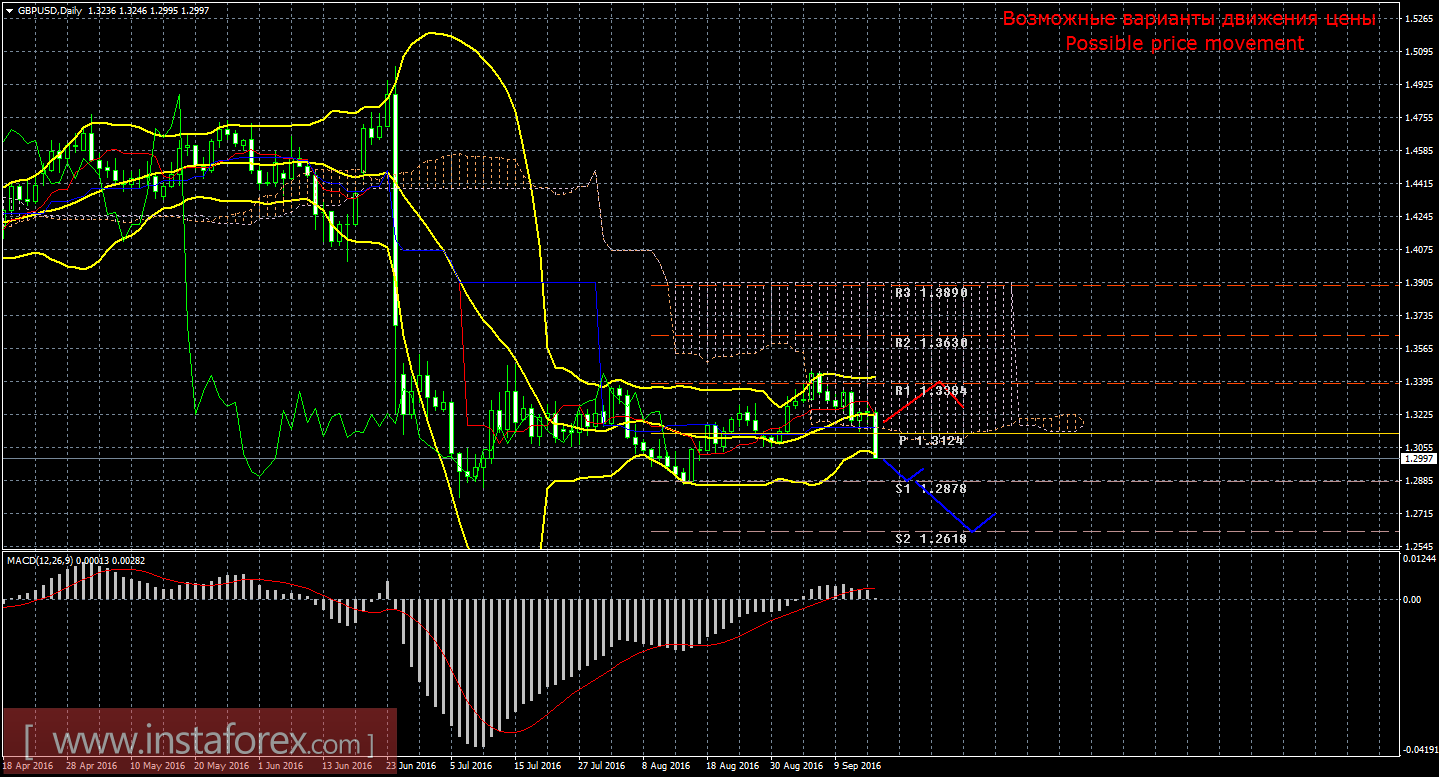This screenshot has width=1439, height=777.
Task: Click the 30 Aug 2016 date label
Action: pos(797,766)
